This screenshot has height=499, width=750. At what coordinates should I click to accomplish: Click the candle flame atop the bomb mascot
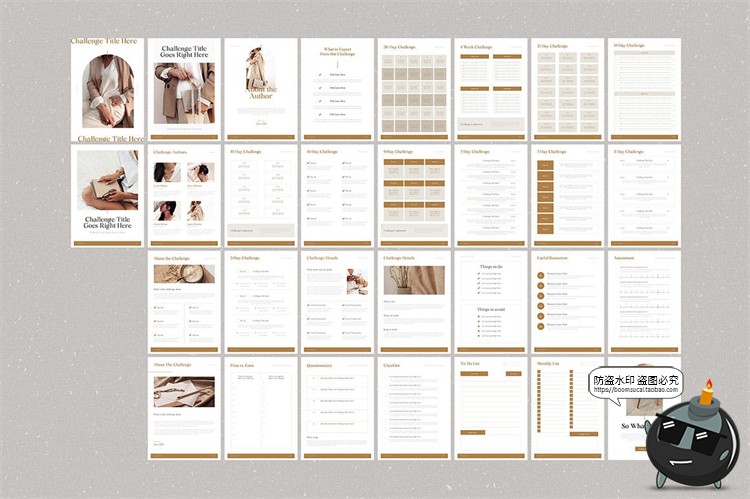click(x=706, y=385)
